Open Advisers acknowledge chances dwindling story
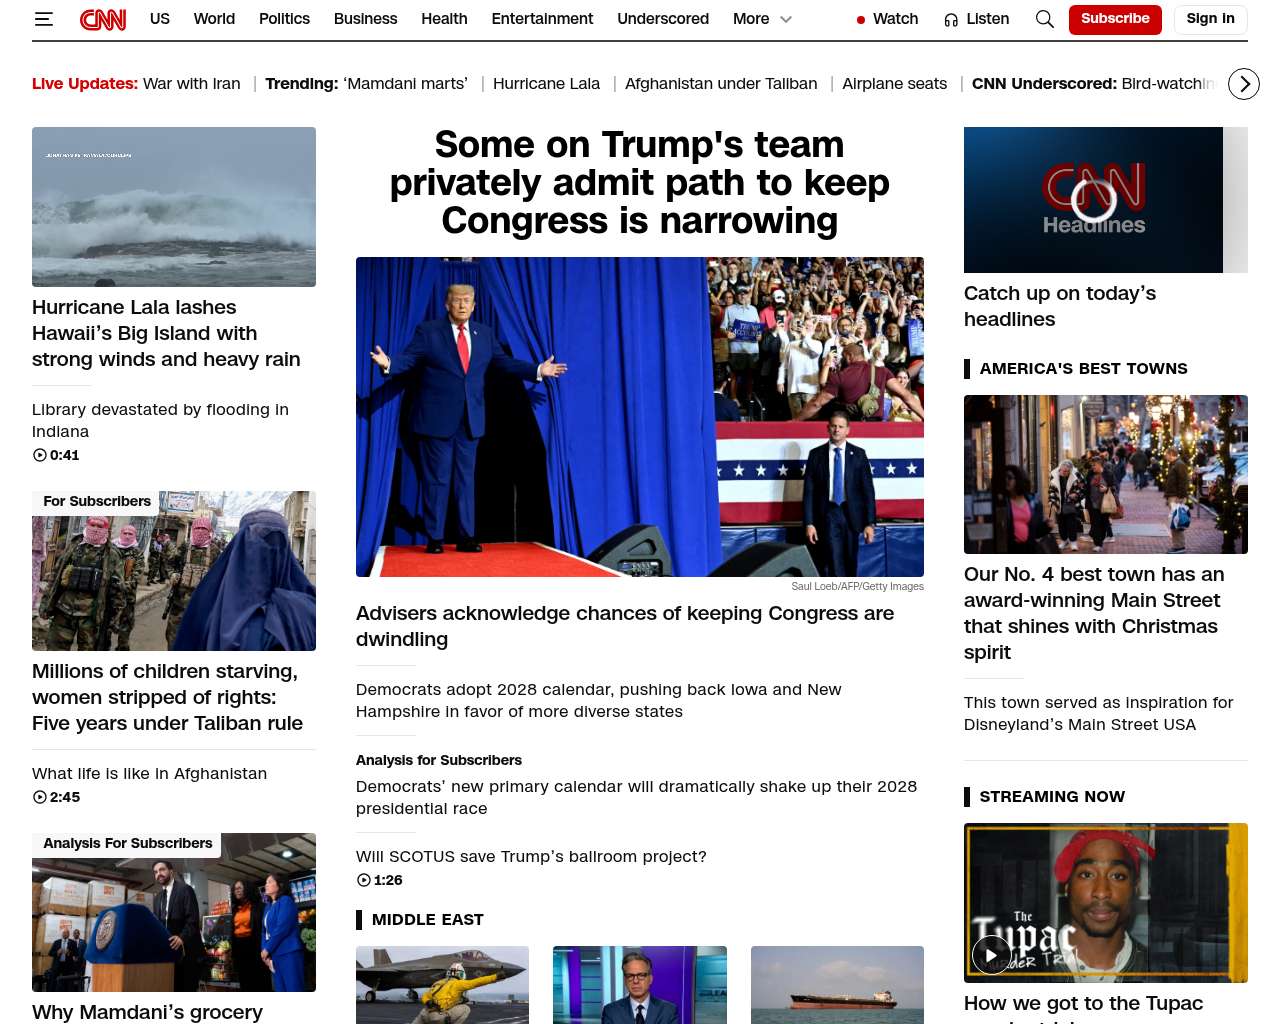The width and height of the screenshot is (1280, 1024). (625, 626)
